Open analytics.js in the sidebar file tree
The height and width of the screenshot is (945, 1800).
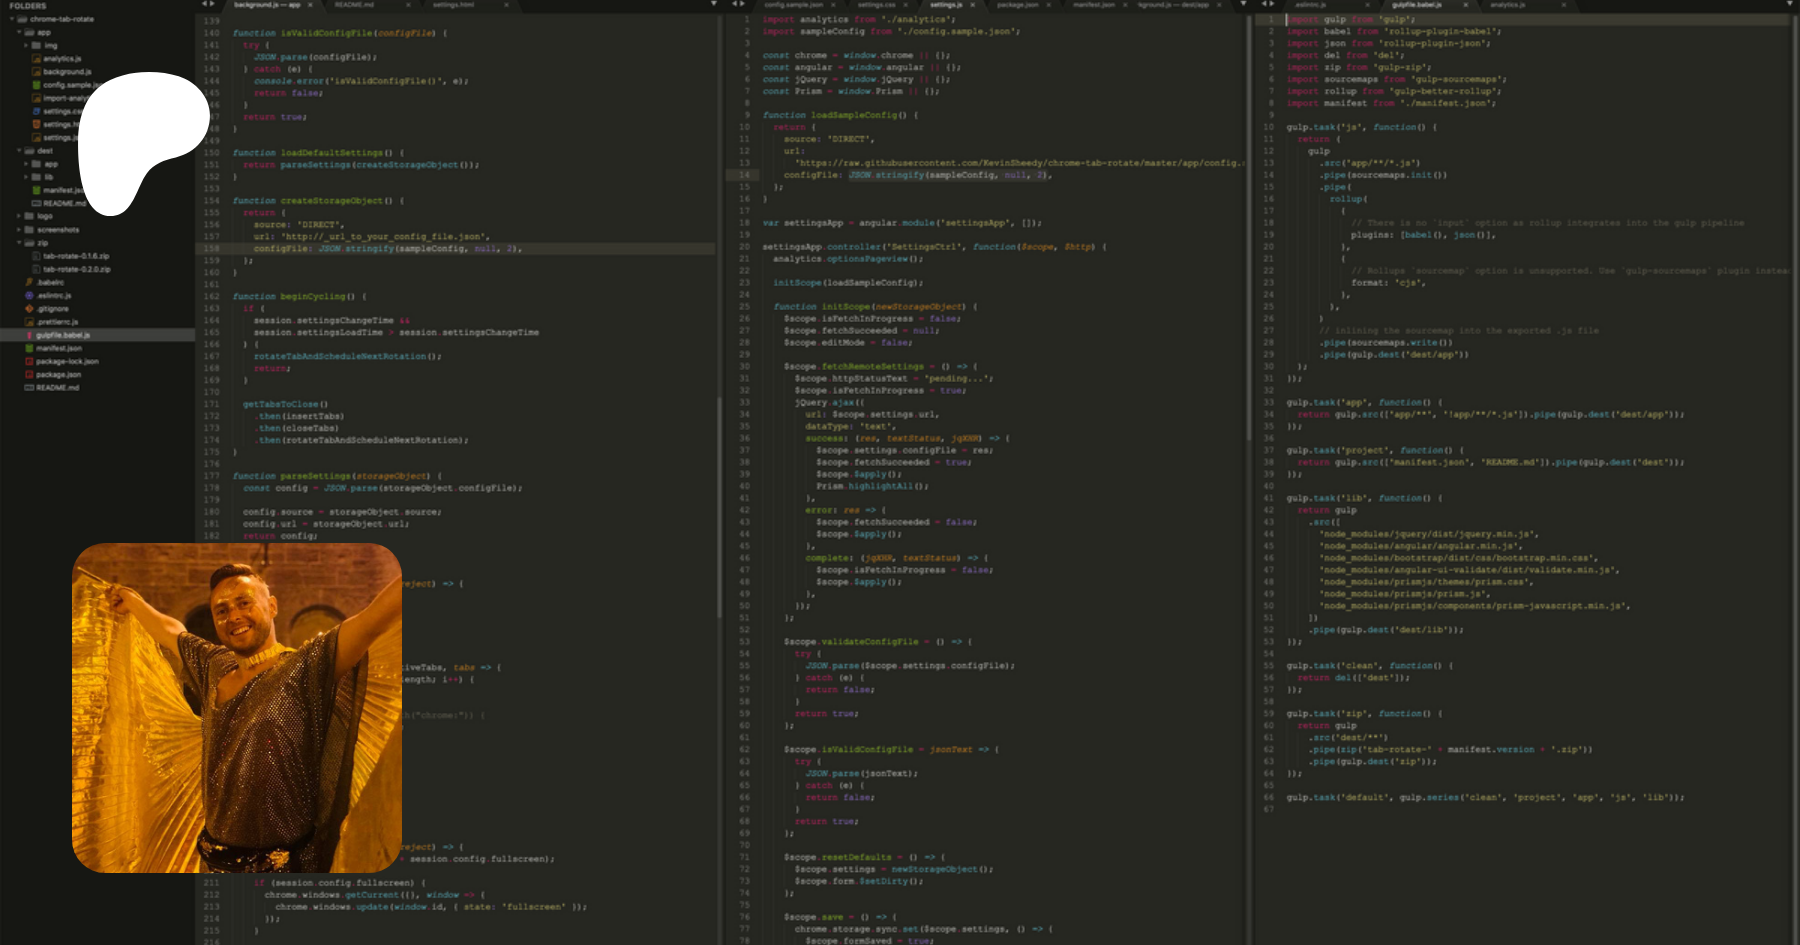point(62,59)
